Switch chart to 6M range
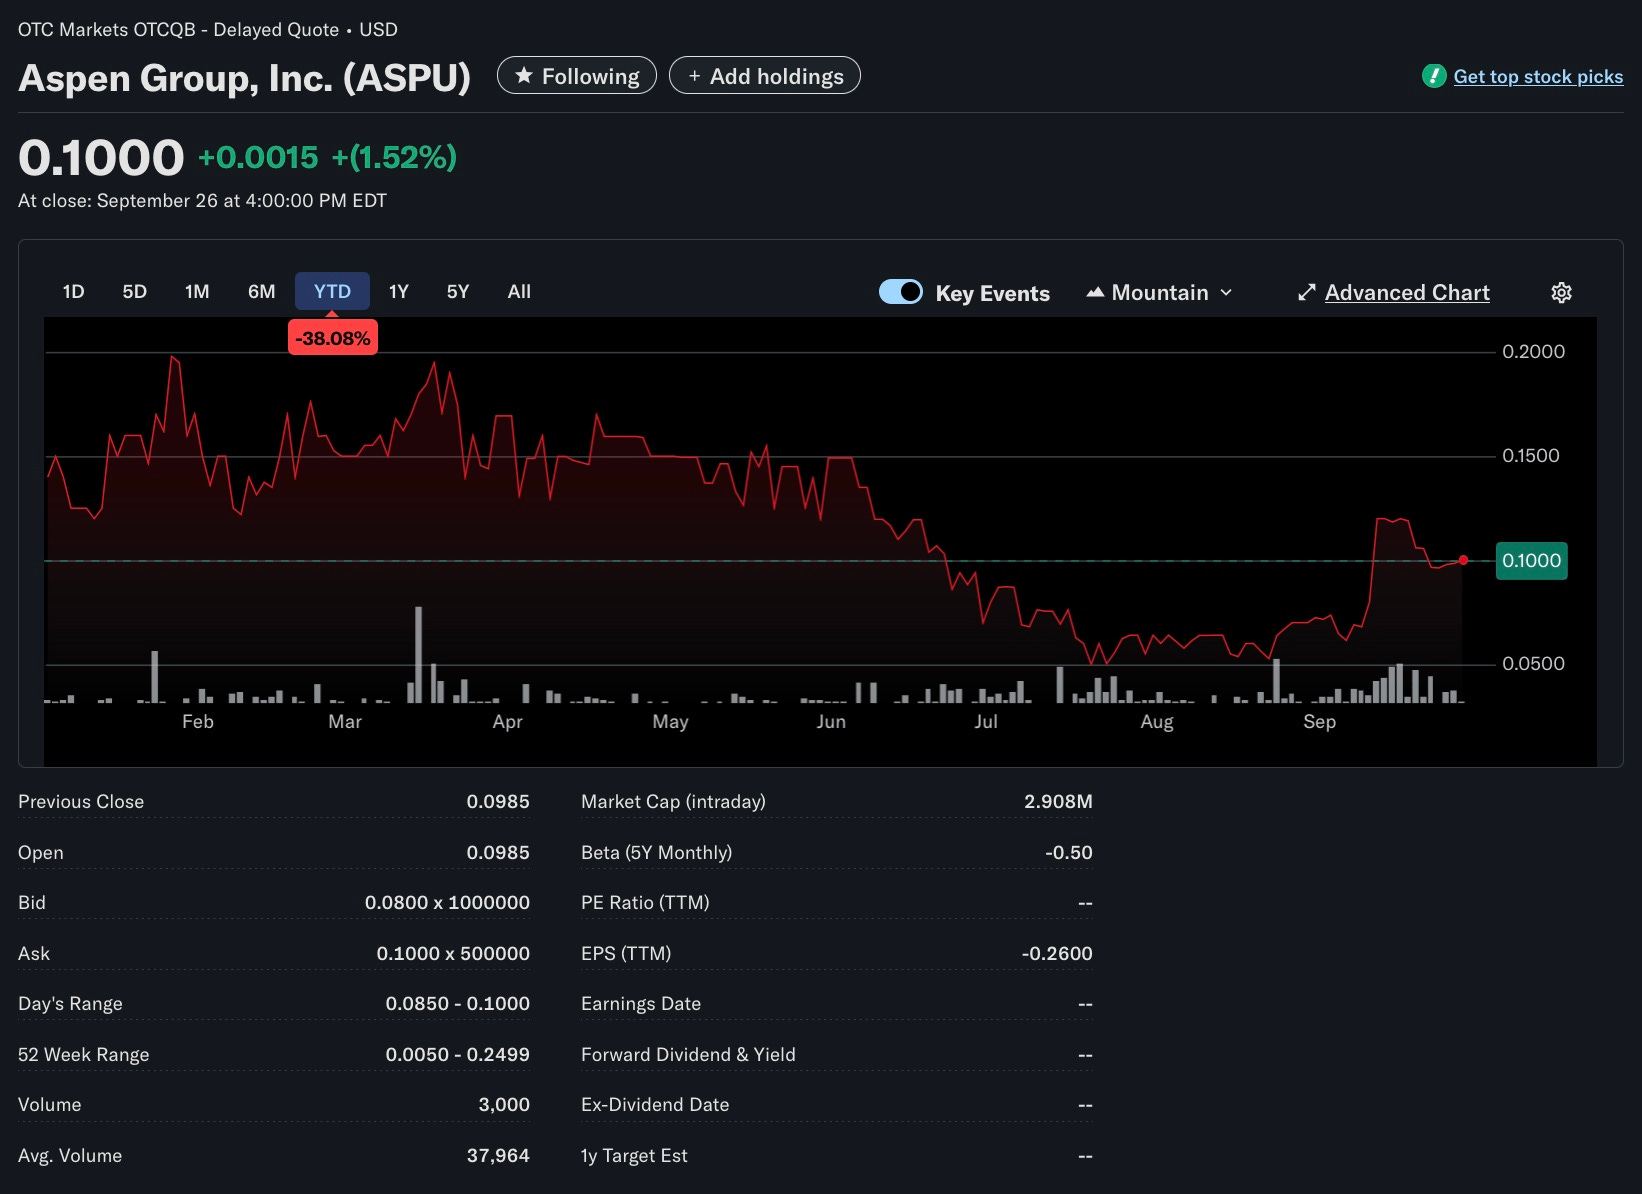This screenshot has width=1642, height=1194. pos(261,291)
